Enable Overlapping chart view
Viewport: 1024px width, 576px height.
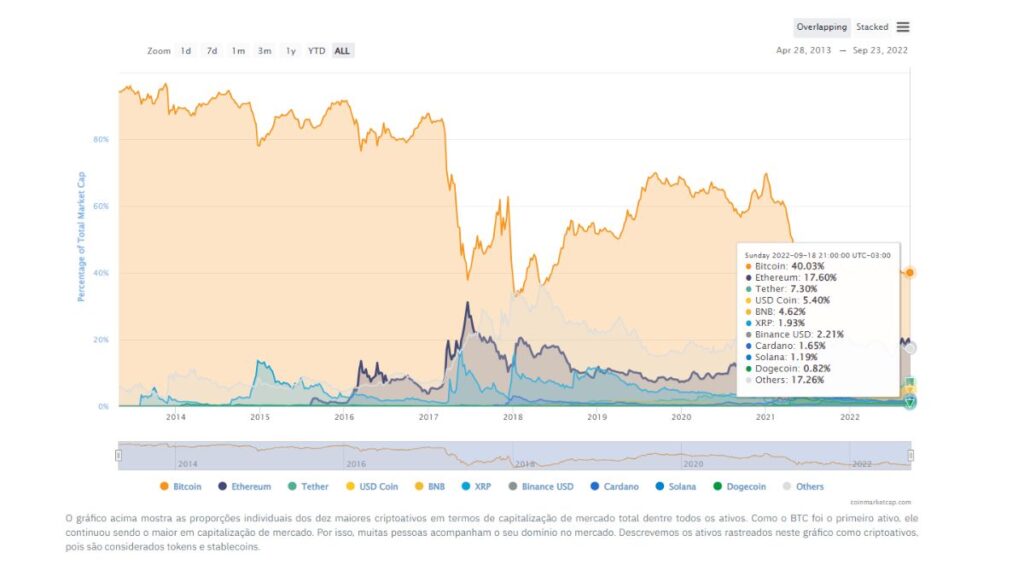tap(820, 26)
